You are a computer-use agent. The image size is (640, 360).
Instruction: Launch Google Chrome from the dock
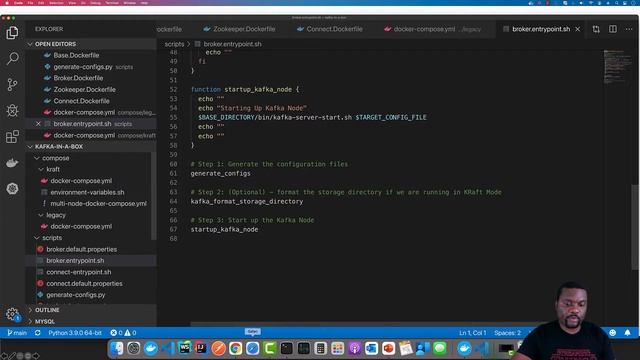coord(235,348)
